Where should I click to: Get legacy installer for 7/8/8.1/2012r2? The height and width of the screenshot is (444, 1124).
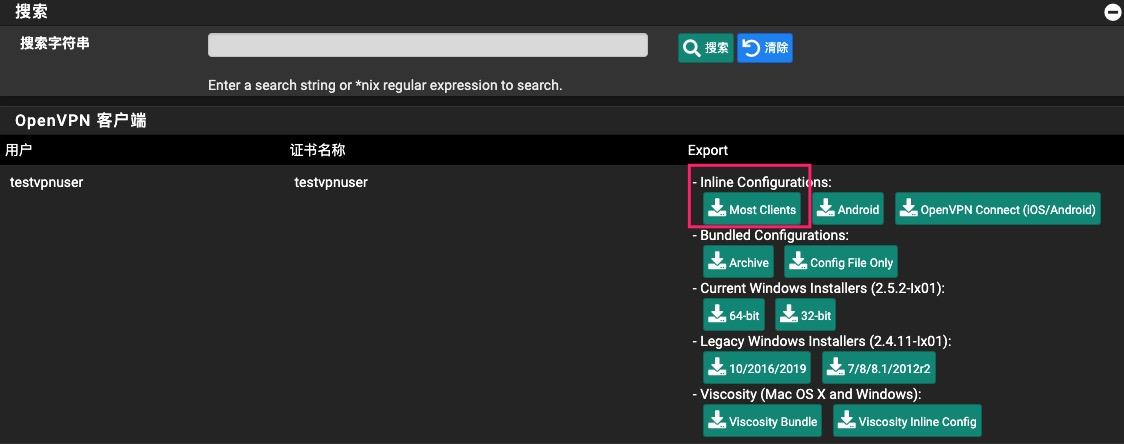pyautogui.click(x=878, y=369)
